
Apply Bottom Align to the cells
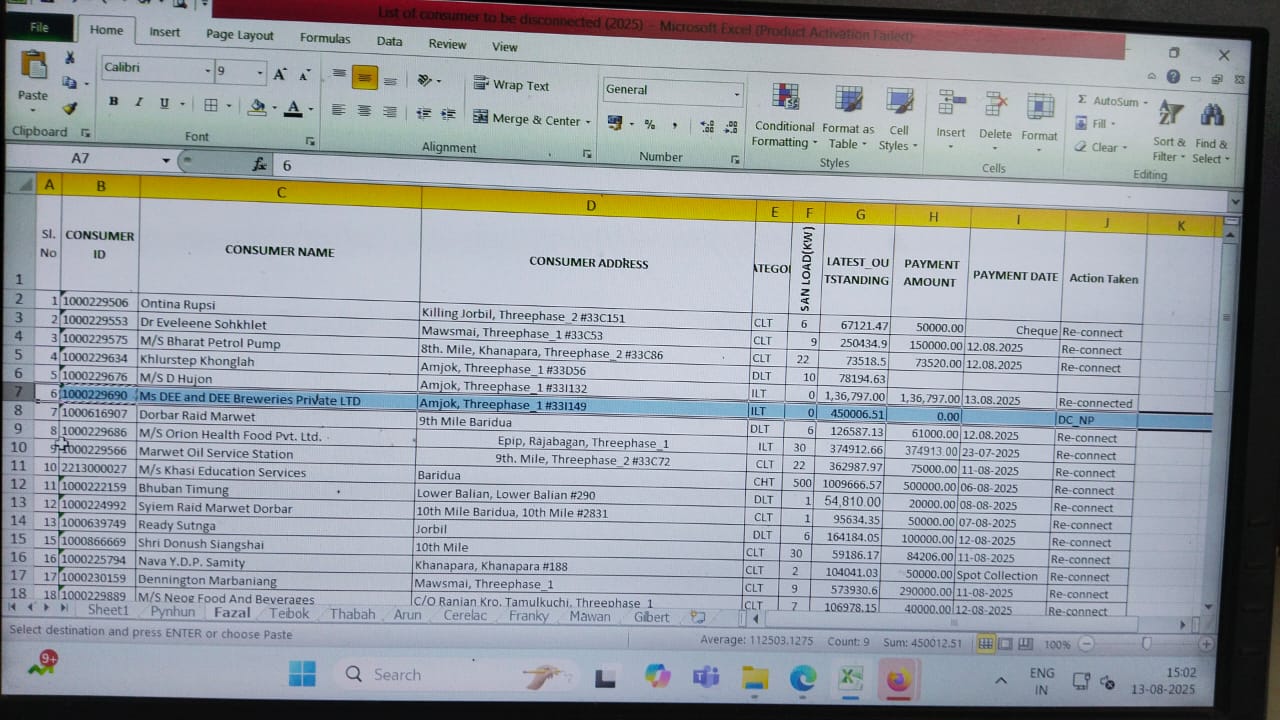coord(390,80)
